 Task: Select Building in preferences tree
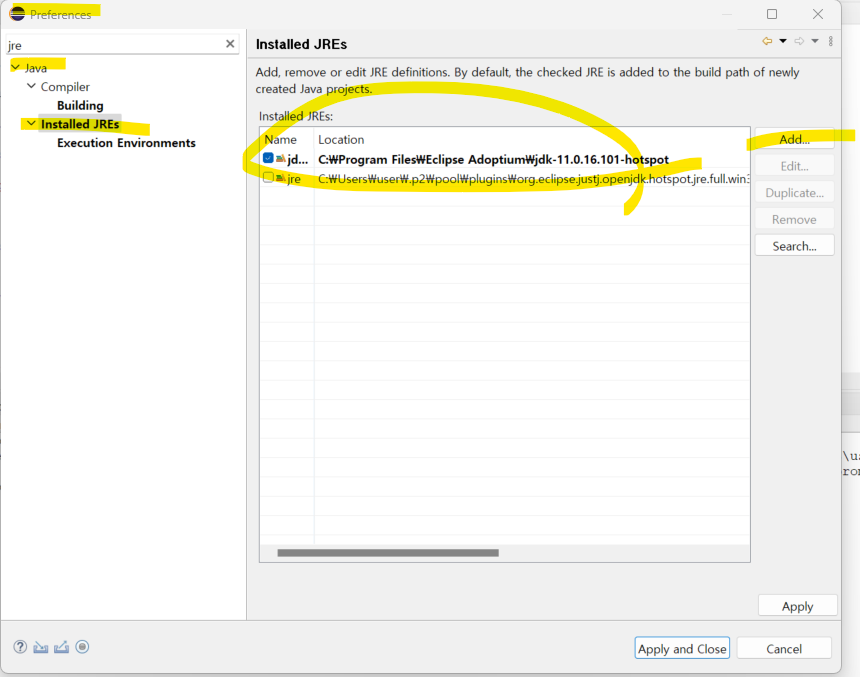click(80, 105)
